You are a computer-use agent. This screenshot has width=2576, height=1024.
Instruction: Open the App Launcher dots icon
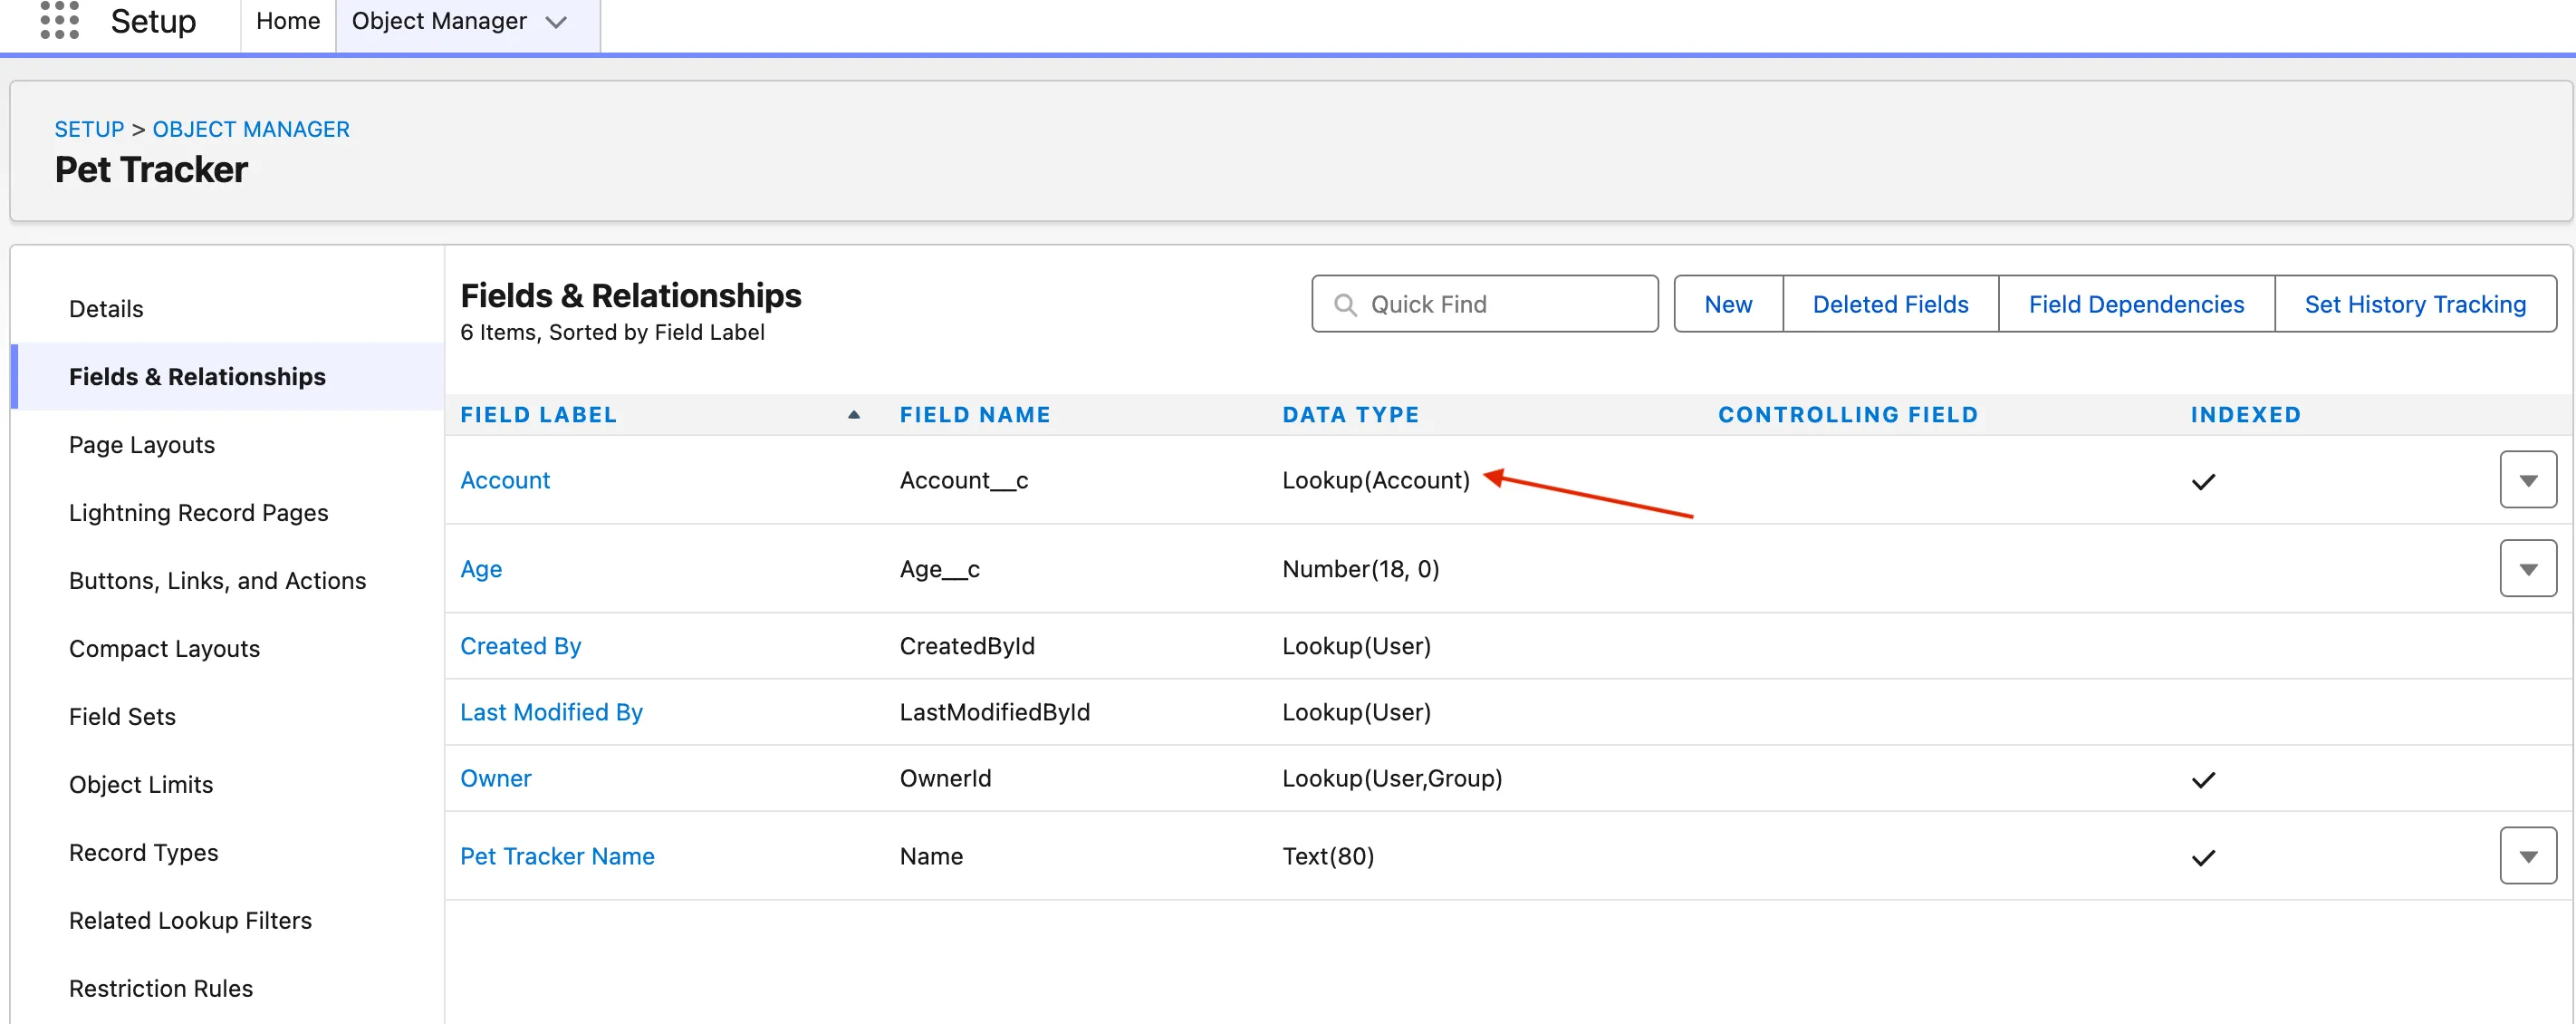tap(59, 20)
